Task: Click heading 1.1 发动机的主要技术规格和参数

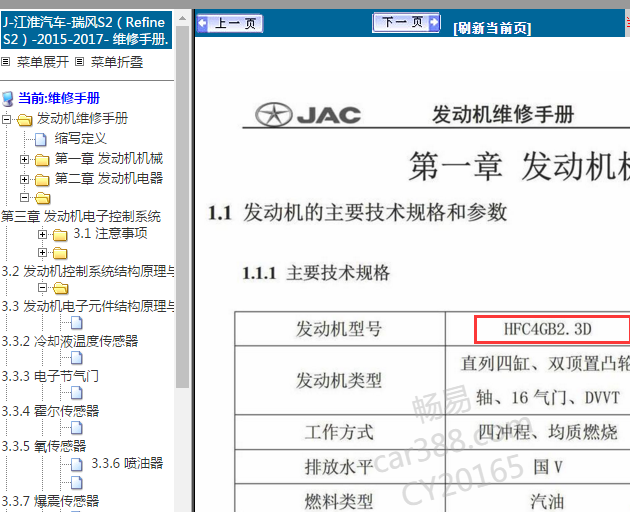Action: click(357, 212)
